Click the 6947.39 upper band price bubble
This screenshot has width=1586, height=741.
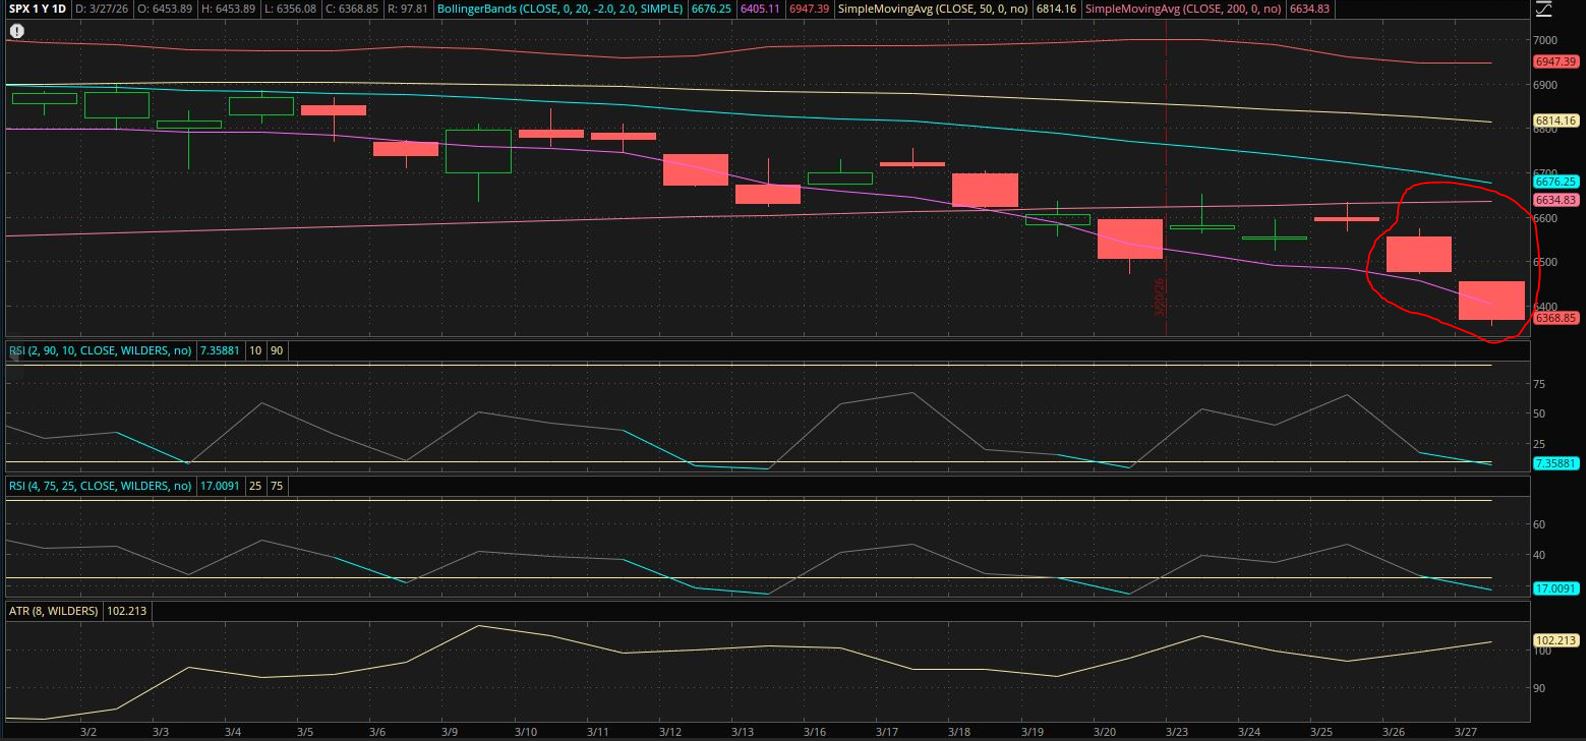1555,62
